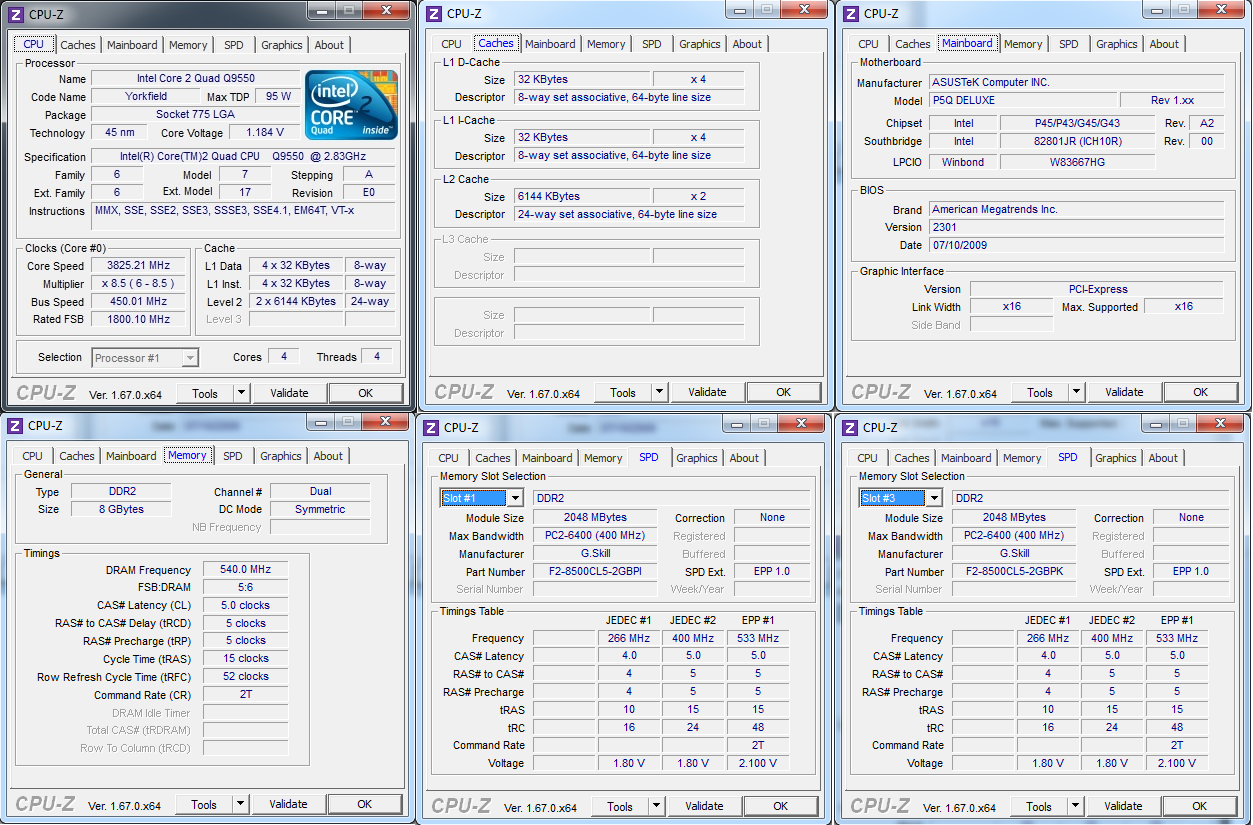Click the manufacturer 'ASUSTeK Computer INC.'
1253x825 pixels.
(1076, 82)
